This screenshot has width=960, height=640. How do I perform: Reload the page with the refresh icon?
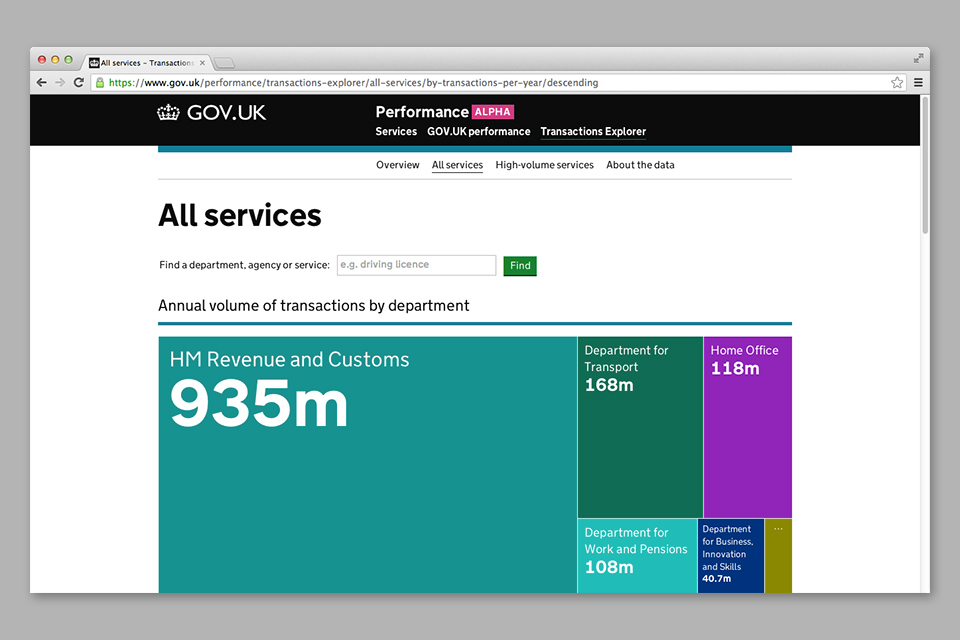pos(78,83)
